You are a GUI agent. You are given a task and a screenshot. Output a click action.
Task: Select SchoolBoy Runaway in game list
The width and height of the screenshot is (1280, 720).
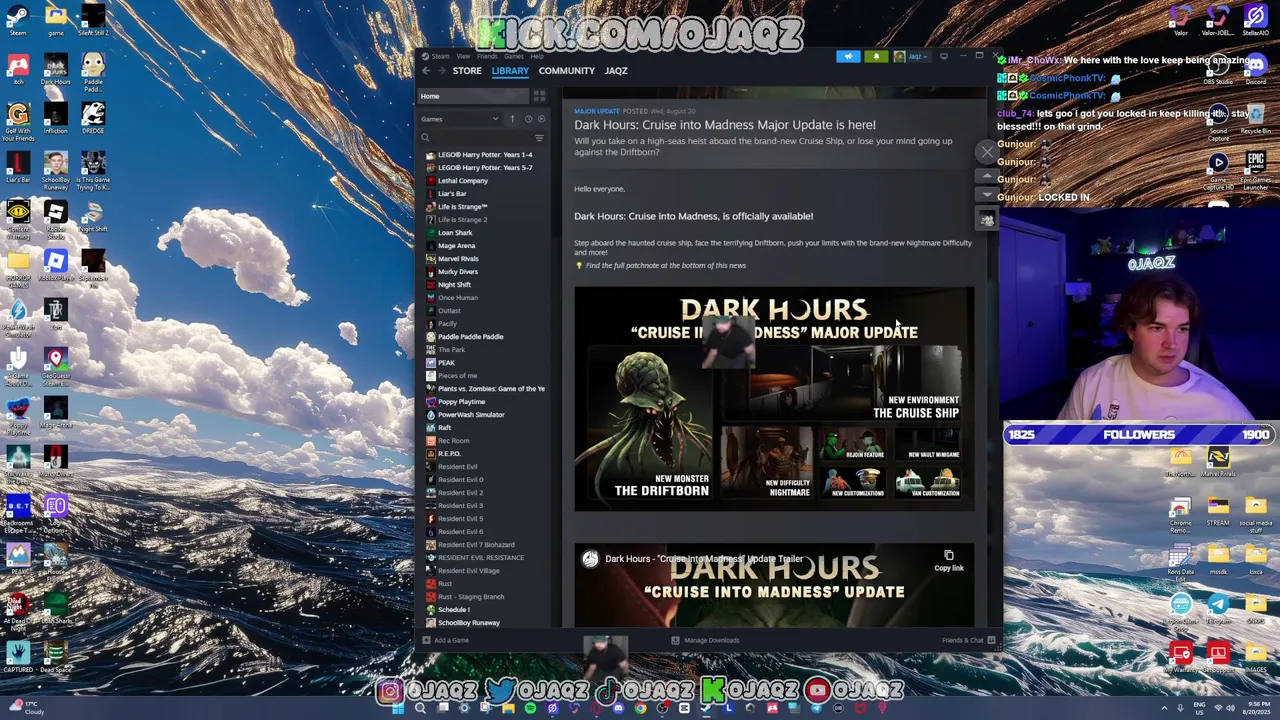[468, 623]
